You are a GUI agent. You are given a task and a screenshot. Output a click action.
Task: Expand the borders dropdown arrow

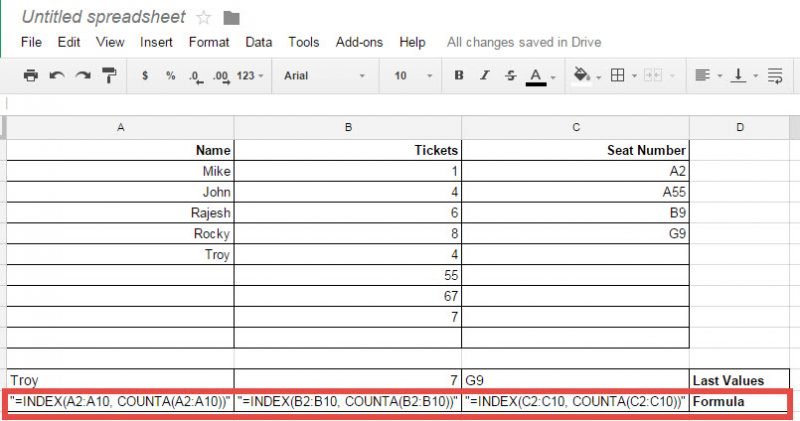pyautogui.click(x=634, y=76)
